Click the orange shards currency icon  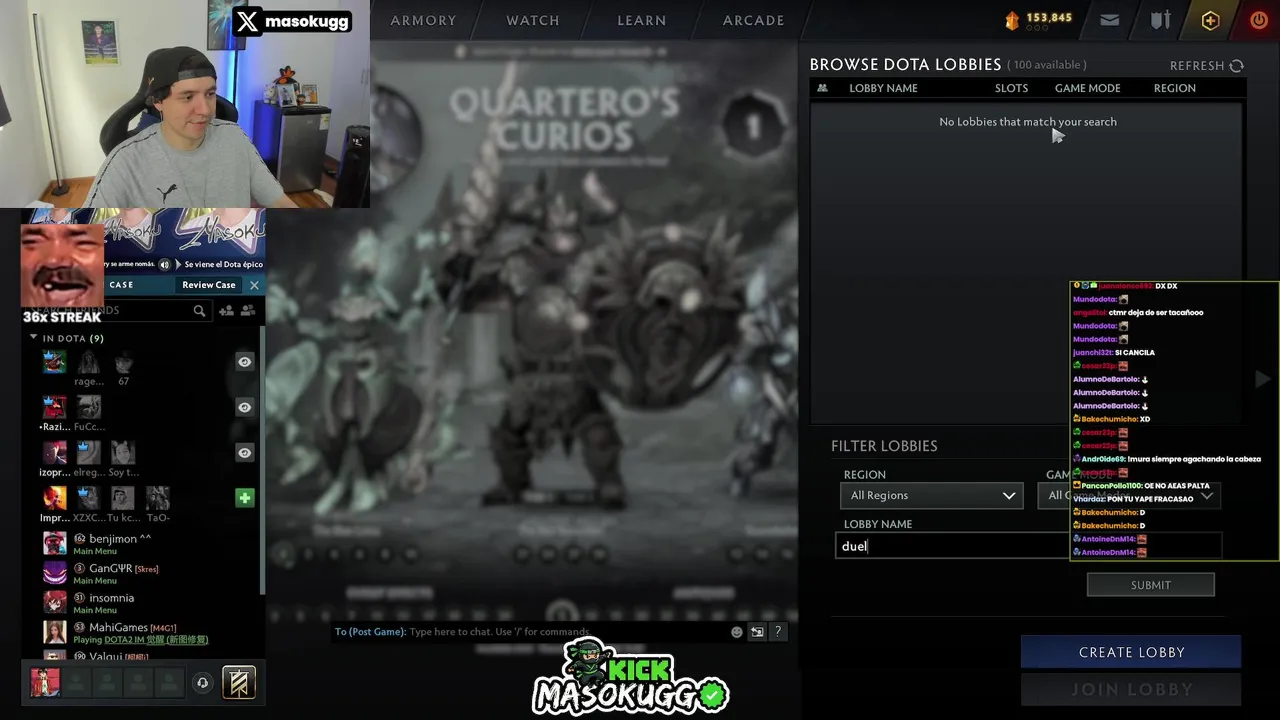(x=1012, y=20)
